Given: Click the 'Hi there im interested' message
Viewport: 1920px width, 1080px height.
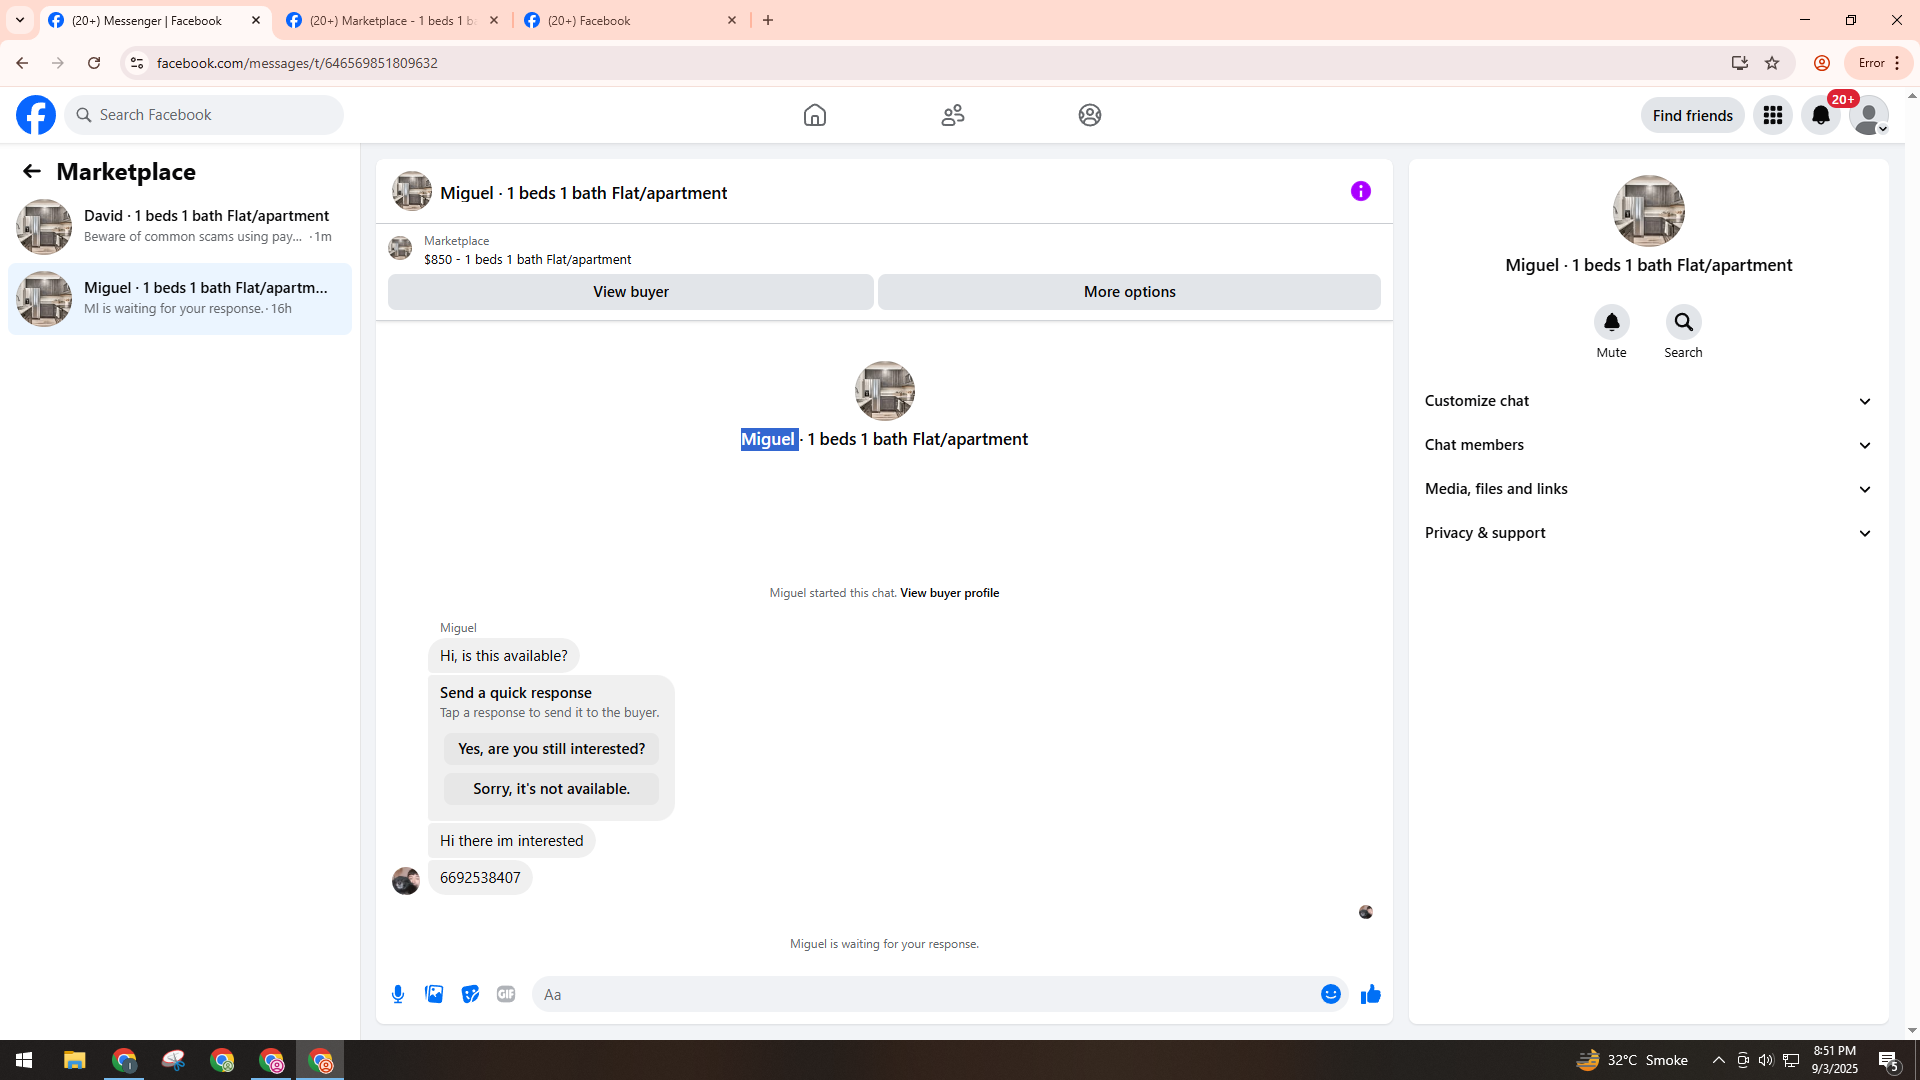Looking at the screenshot, I should pos(512,841).
